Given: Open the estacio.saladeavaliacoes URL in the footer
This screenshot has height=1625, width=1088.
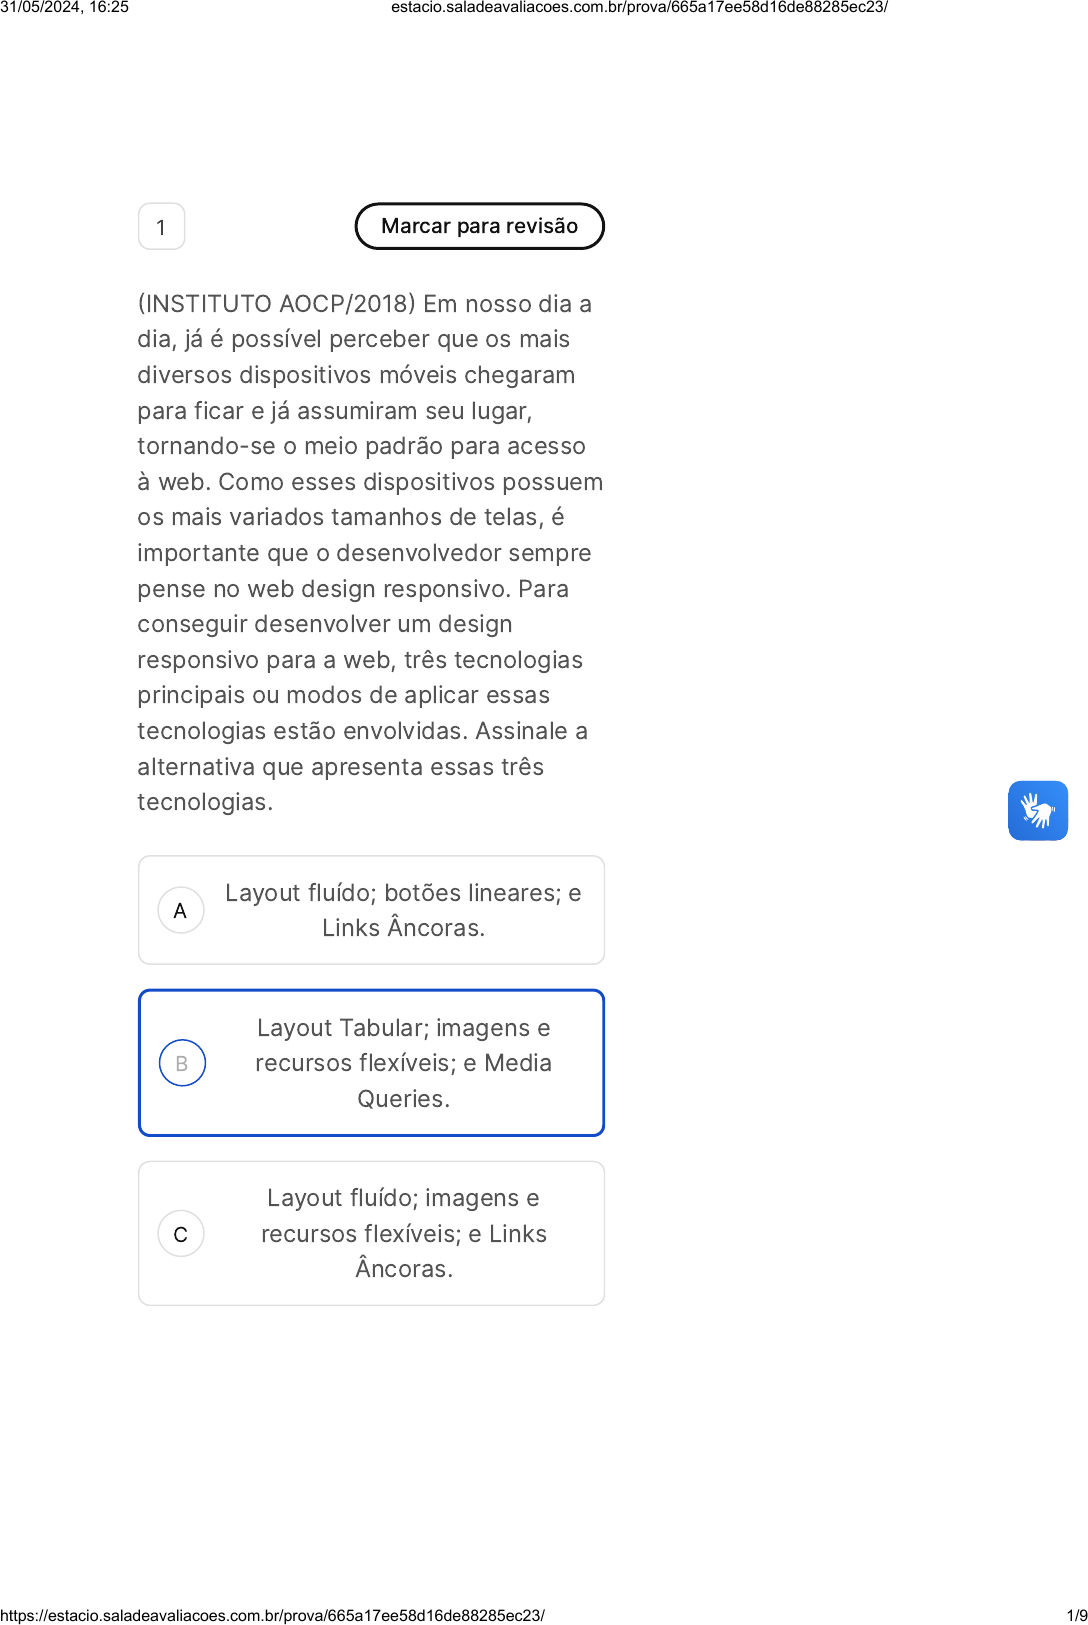Looking at the screenshot, I should [272, 1615].
